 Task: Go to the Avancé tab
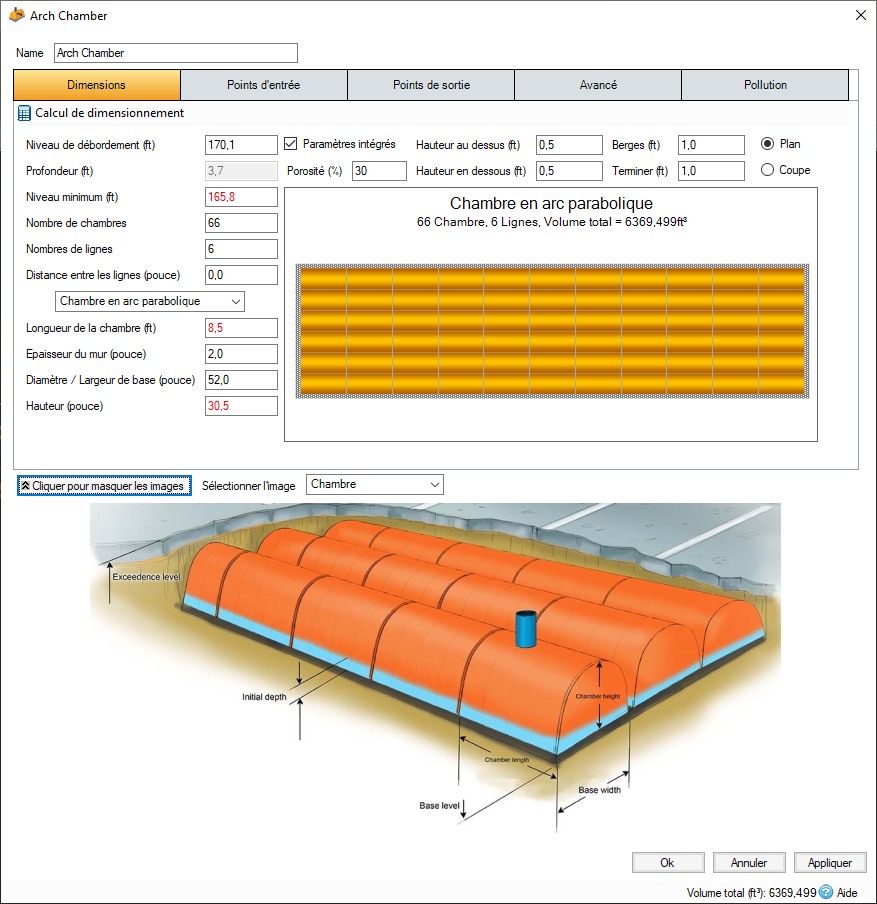[598, 85]
